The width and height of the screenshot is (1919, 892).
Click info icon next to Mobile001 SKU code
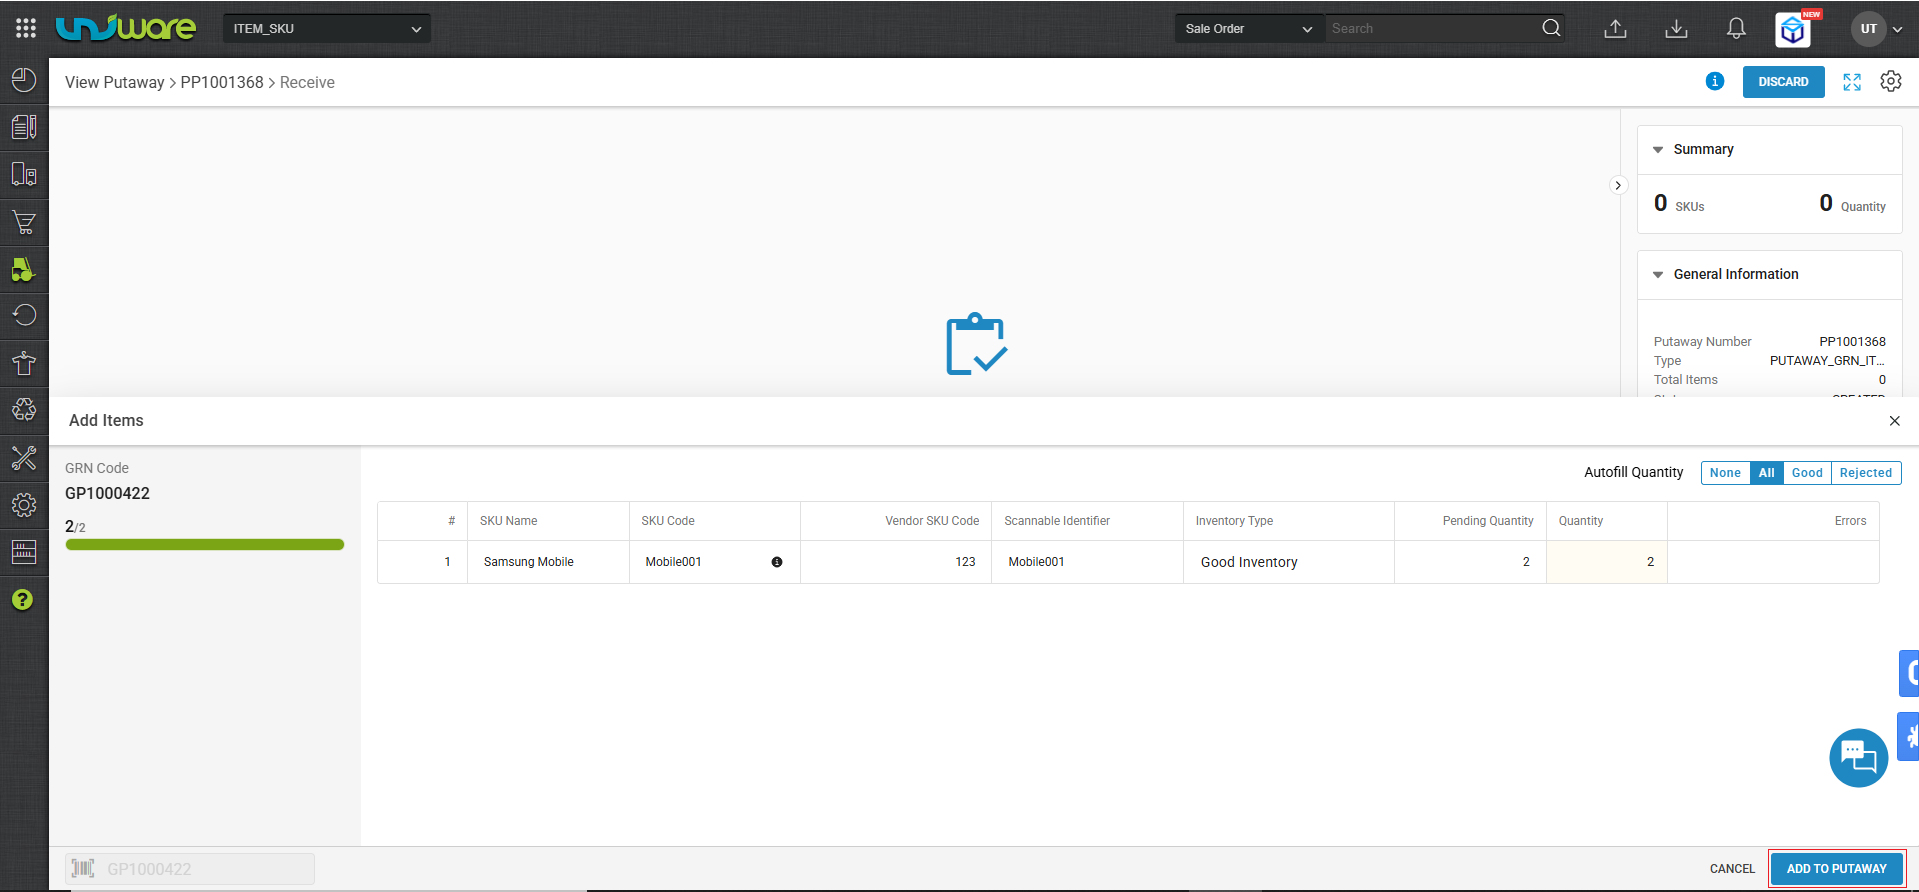pyautogui.click(x=777, y=562)
